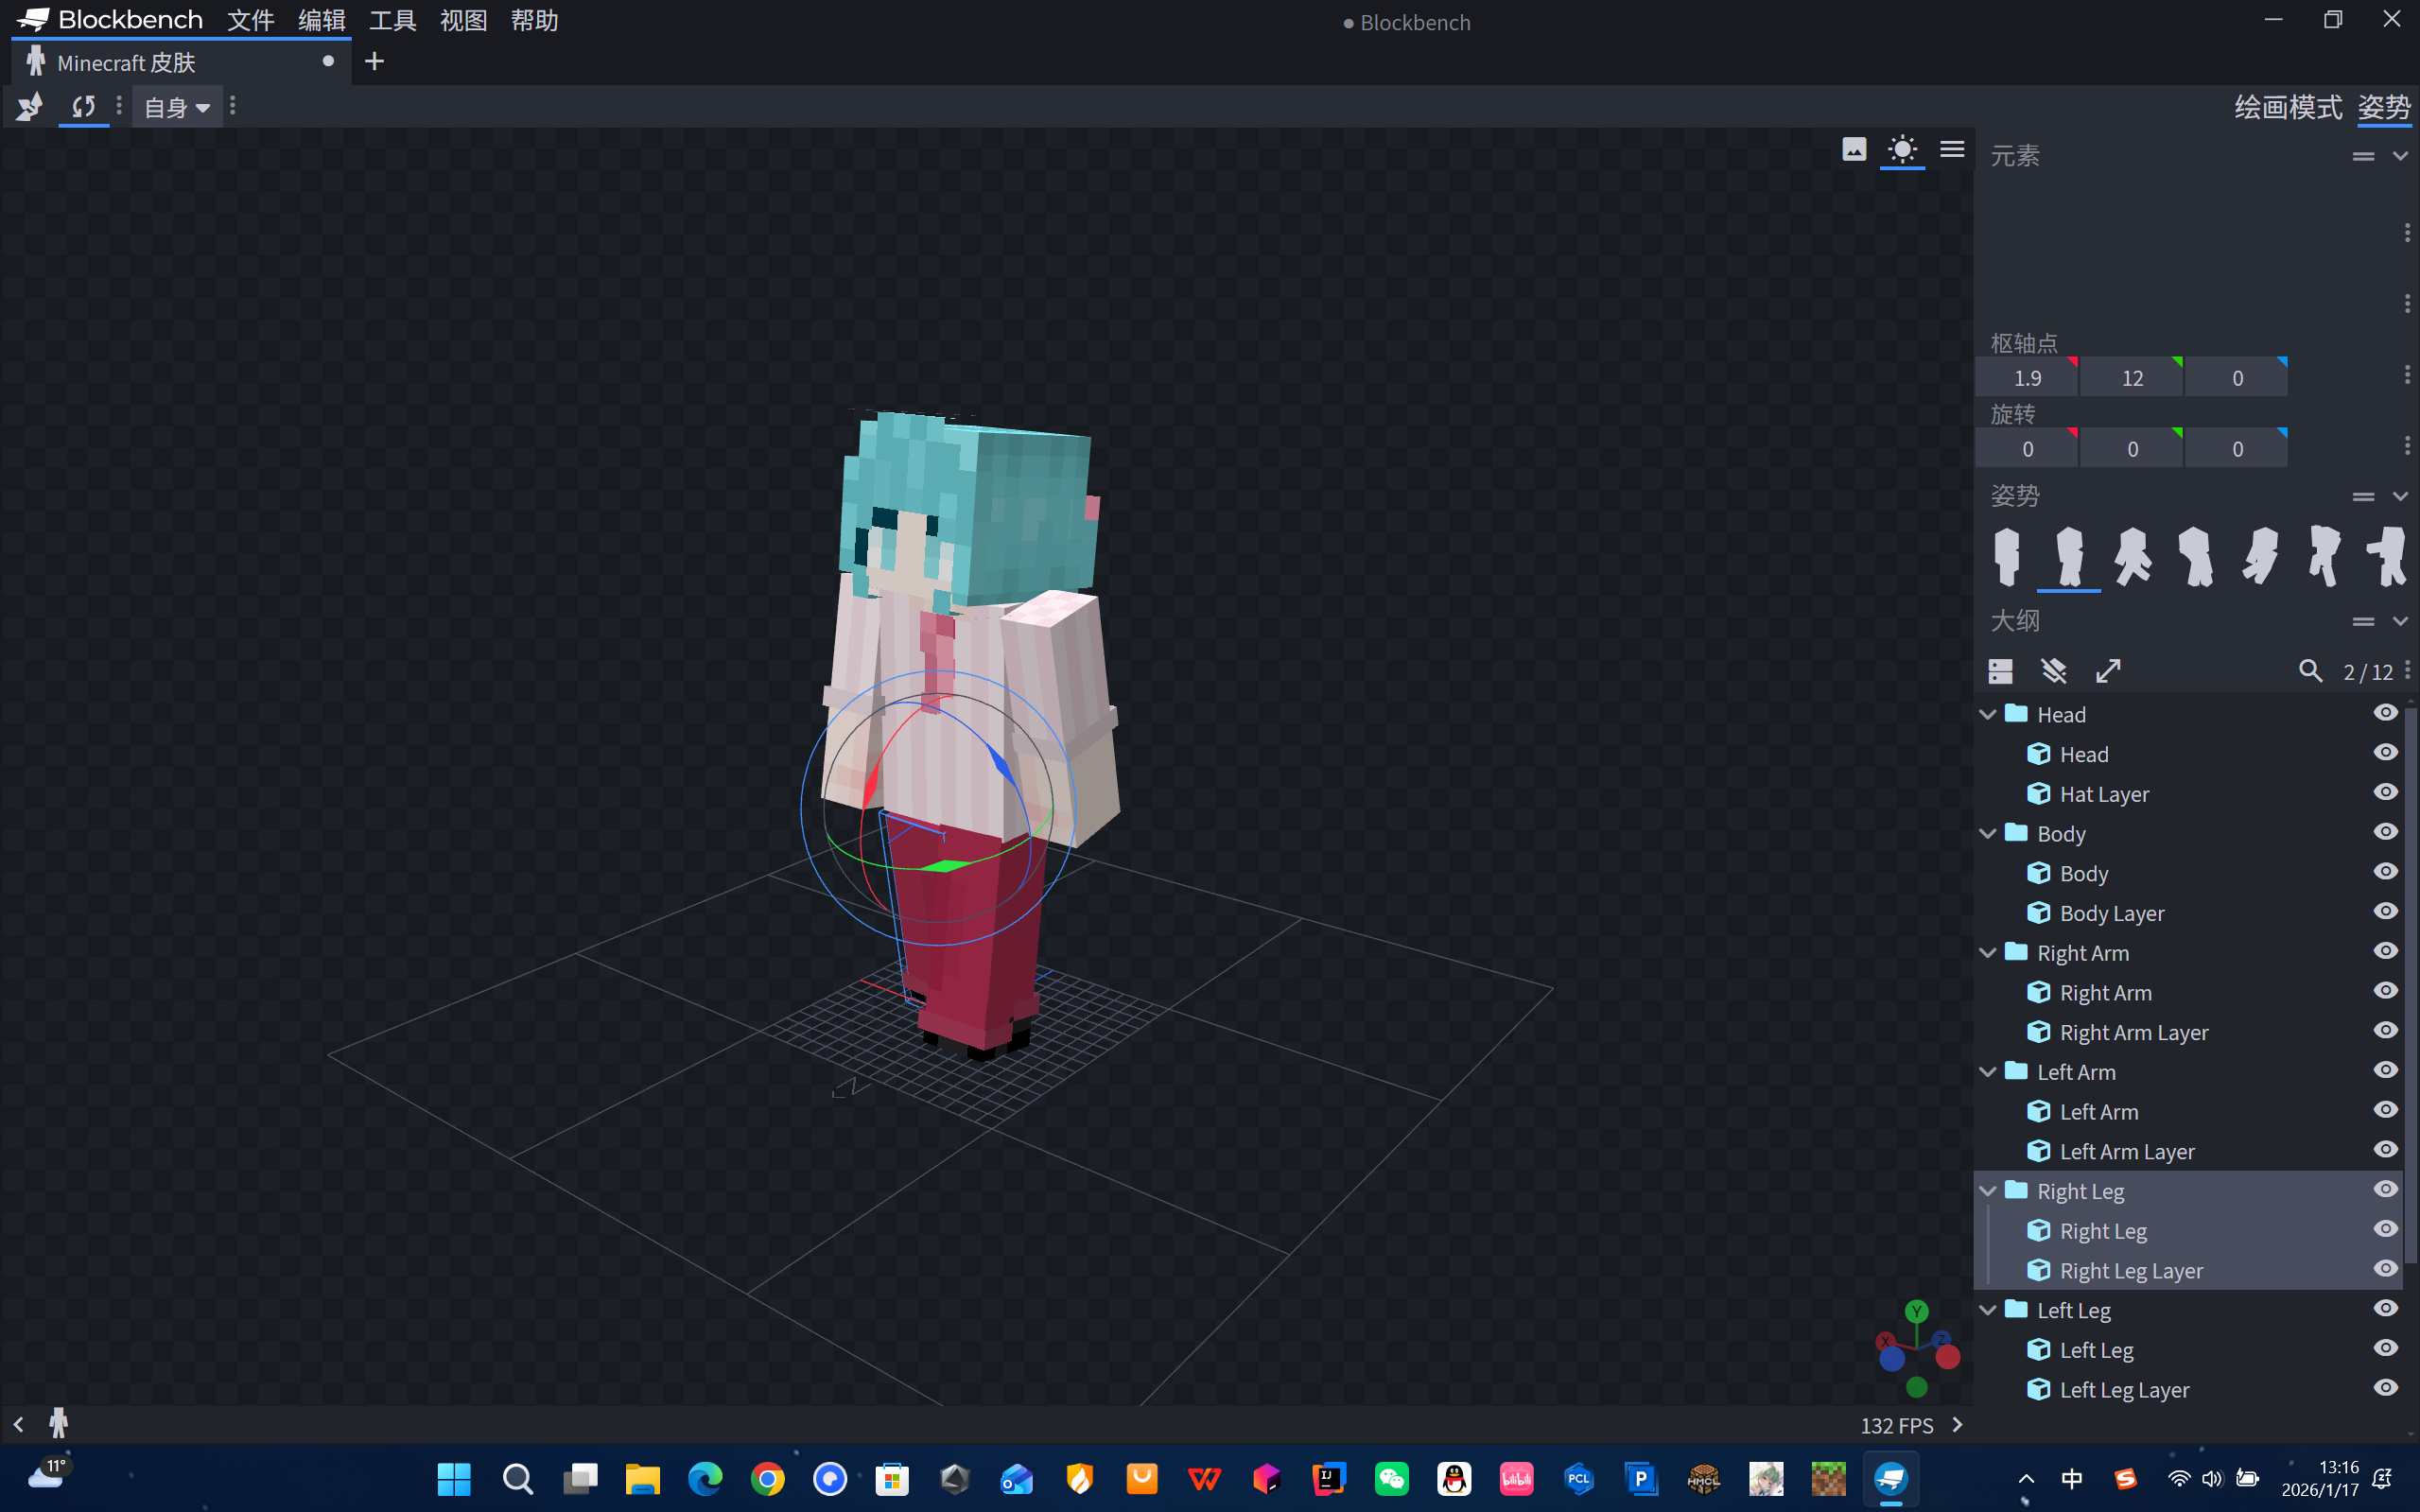This screenshot has width=2420, height=1512.
Task: Open the 文件 menu
Action: pos(250,20)
